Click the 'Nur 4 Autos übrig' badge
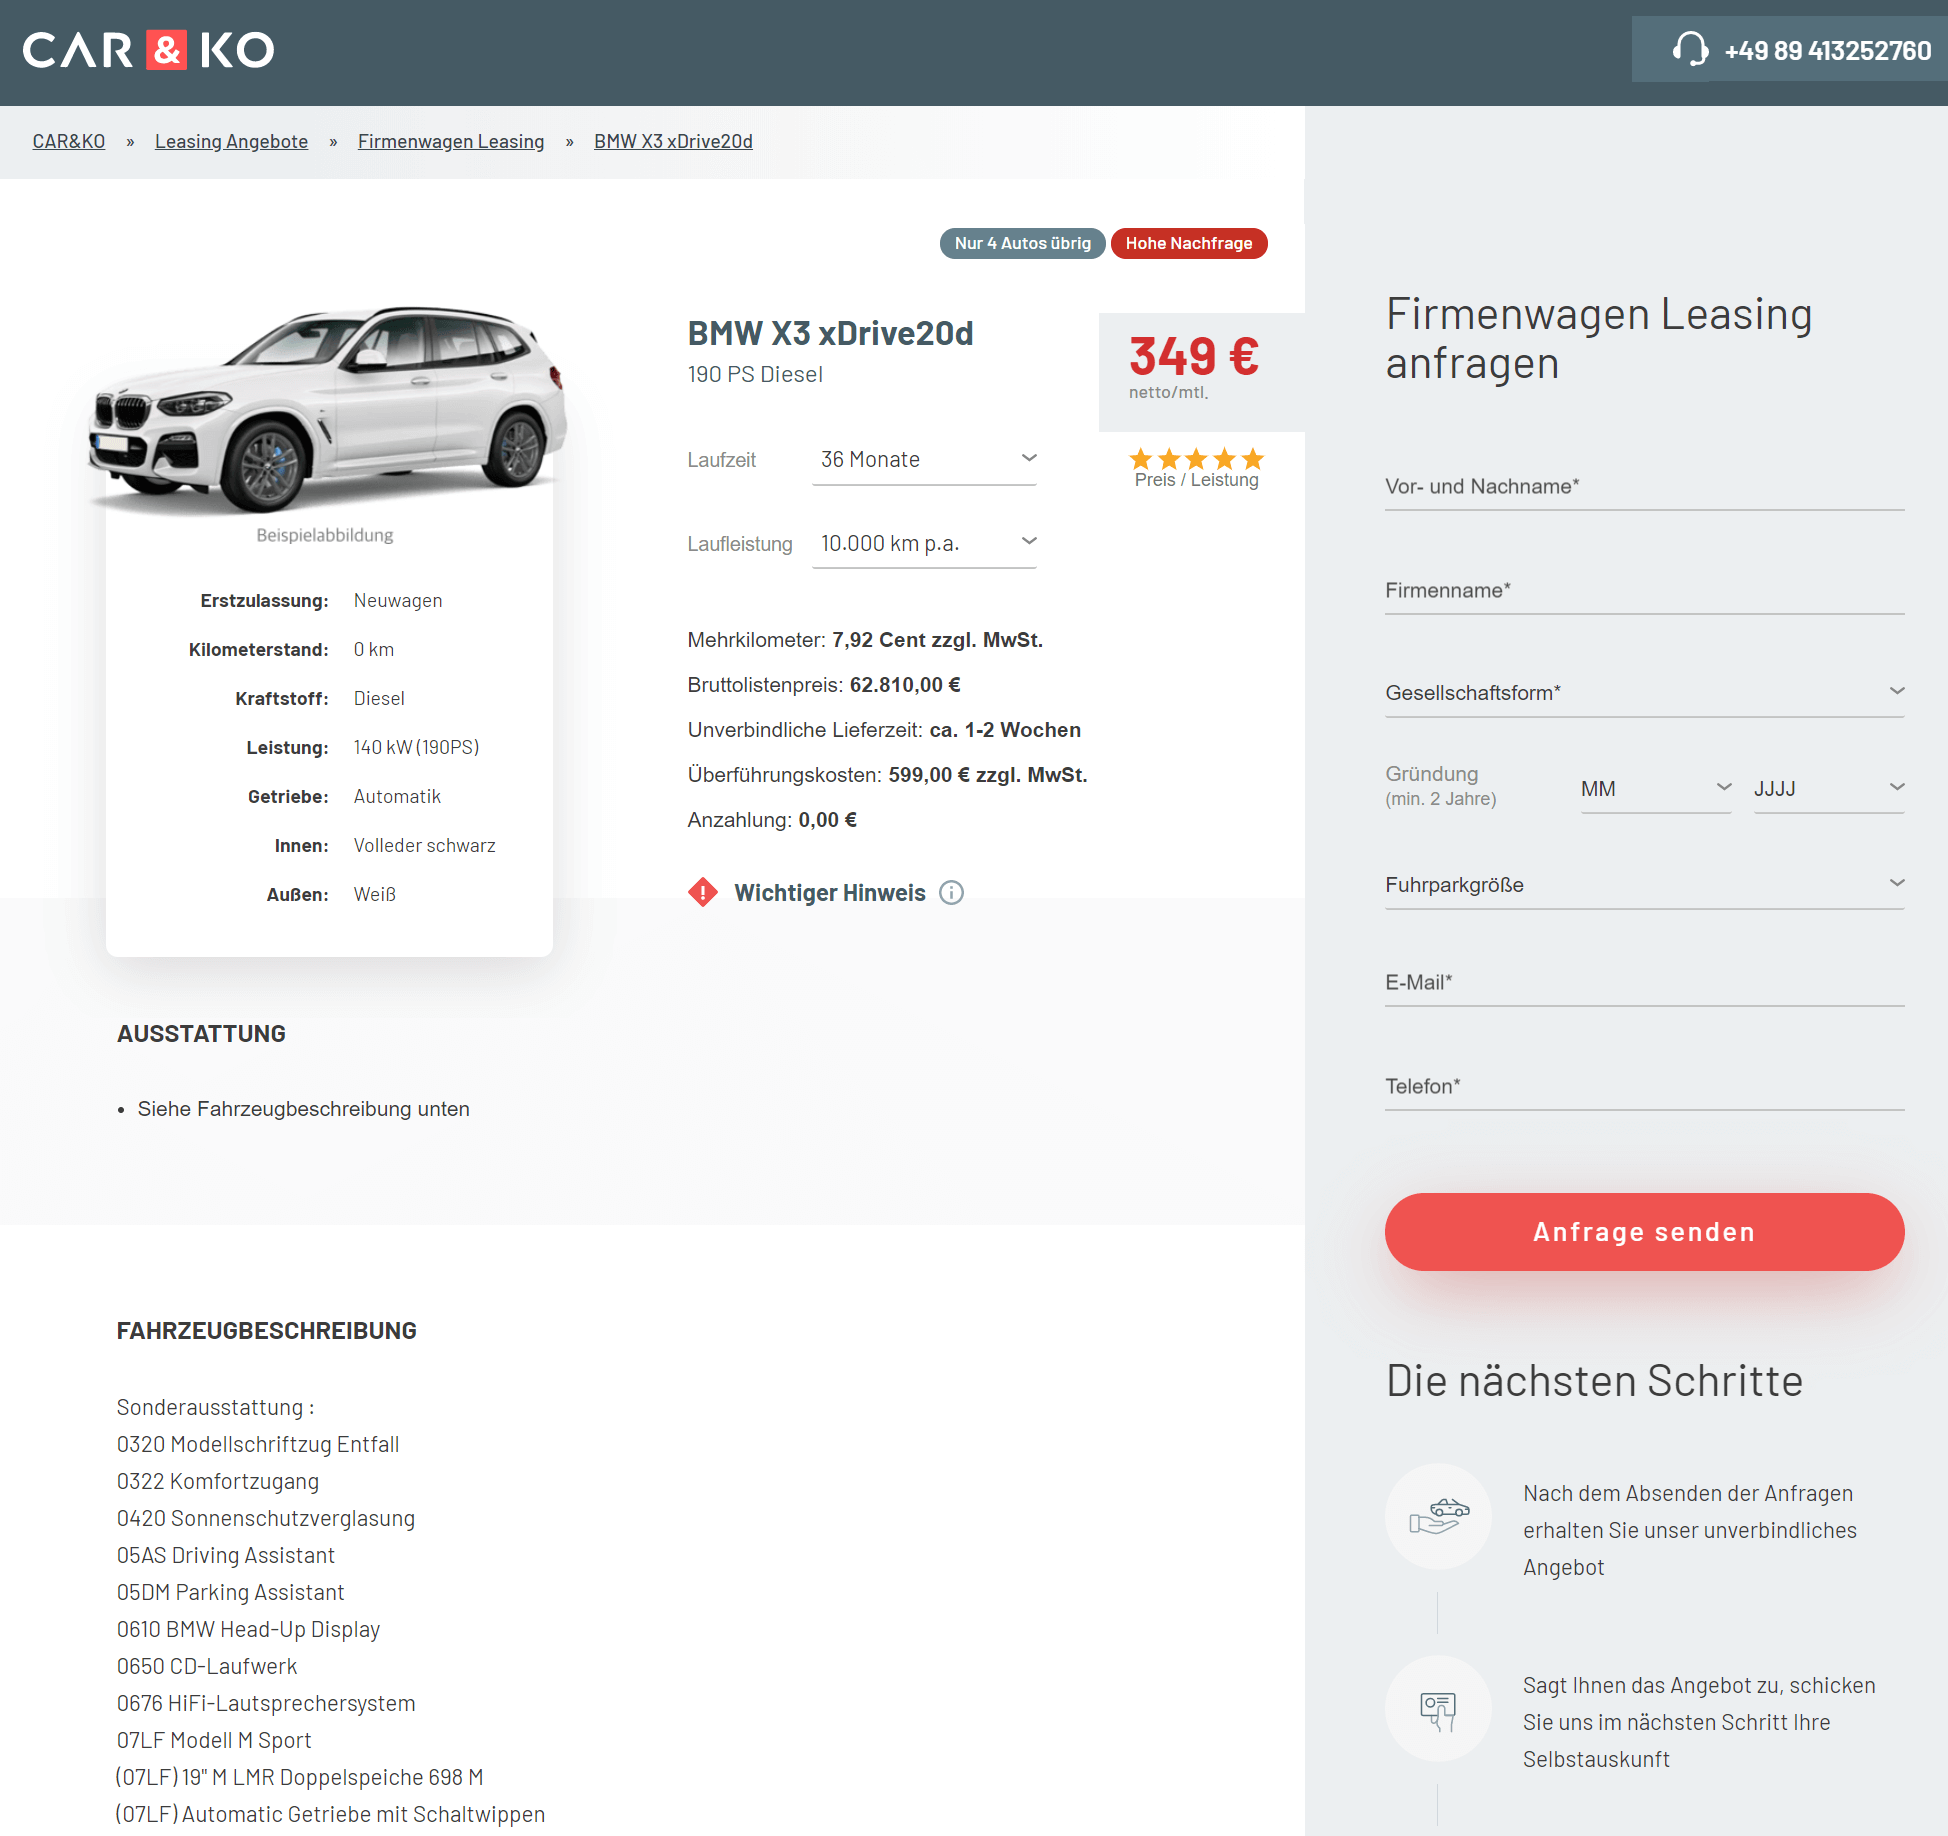Screen dimensions: 1948x1836 click(x=1022, y=243)
